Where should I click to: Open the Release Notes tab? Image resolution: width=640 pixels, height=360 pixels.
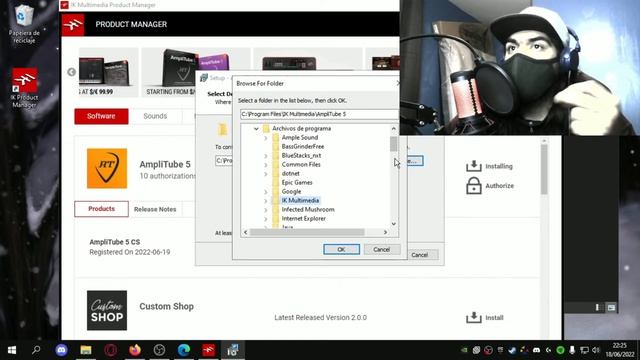155,209
